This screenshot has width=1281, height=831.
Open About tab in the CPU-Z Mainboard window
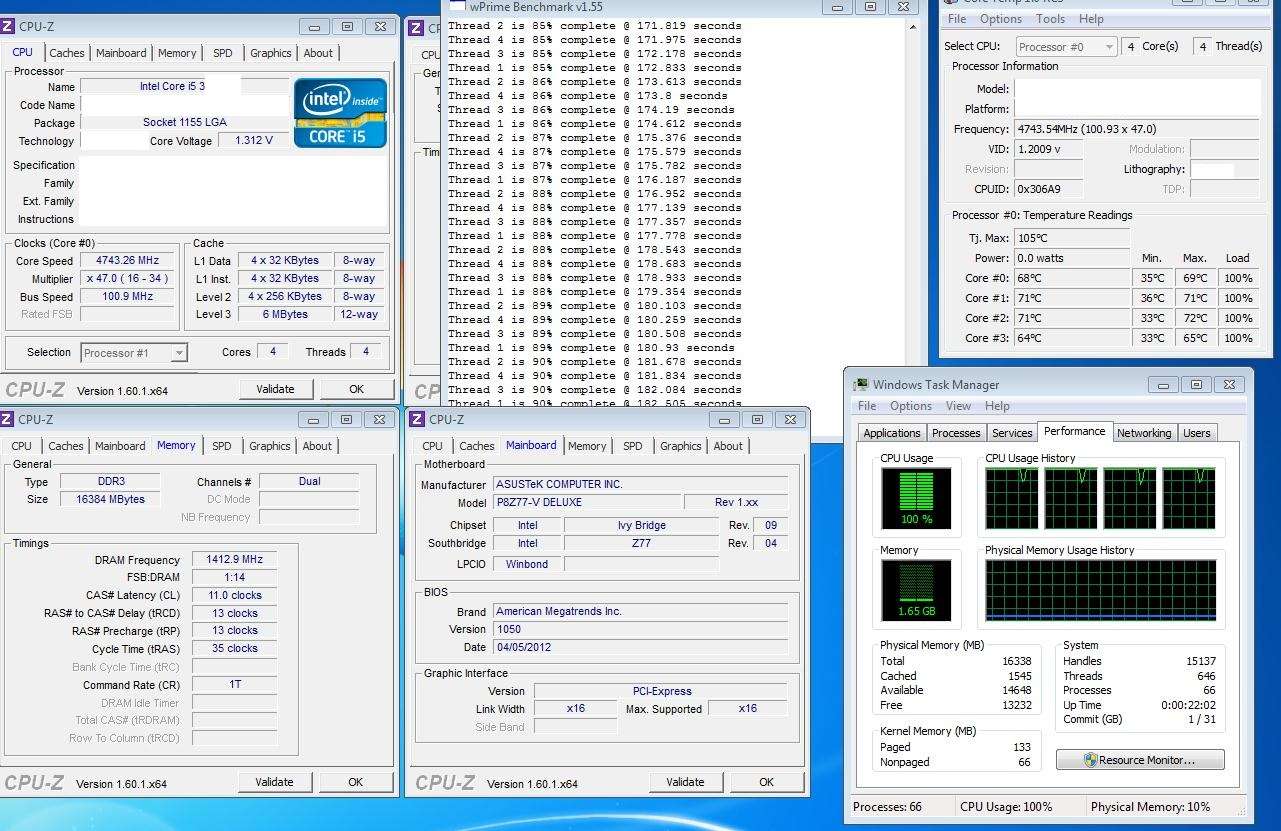(x=729, y=446)
